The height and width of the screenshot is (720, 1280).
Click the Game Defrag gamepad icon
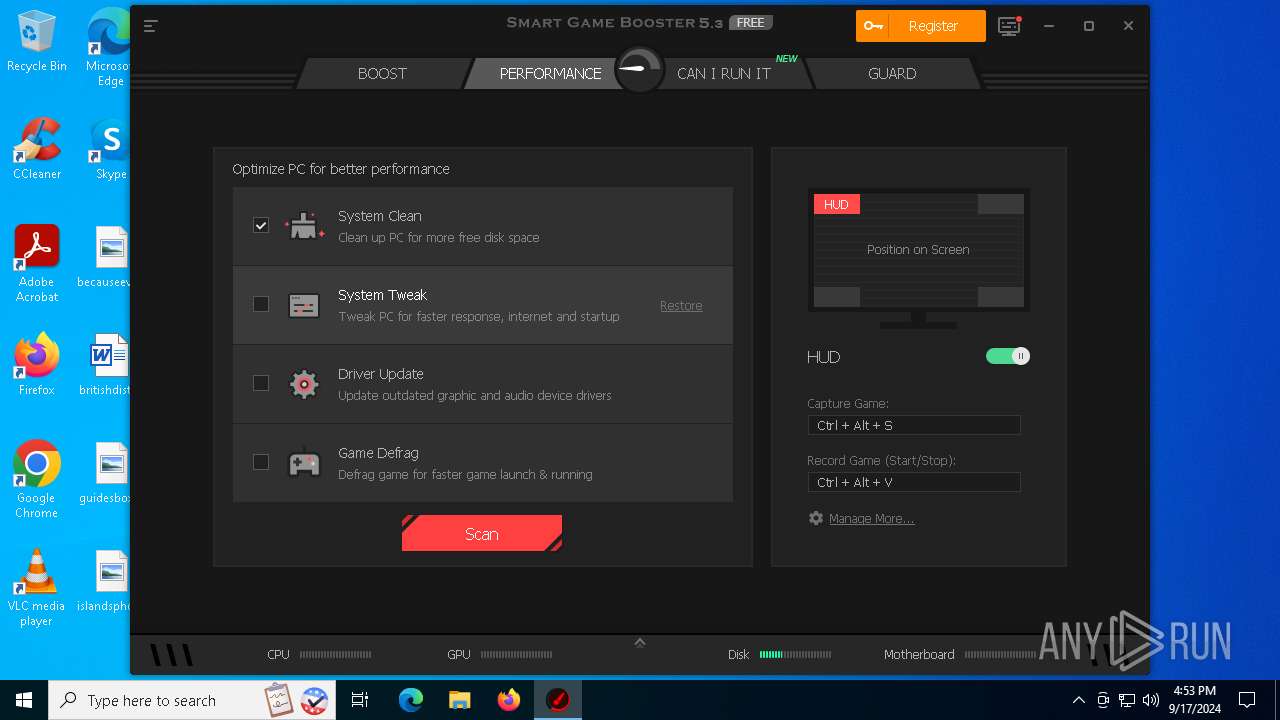(304, 463)
